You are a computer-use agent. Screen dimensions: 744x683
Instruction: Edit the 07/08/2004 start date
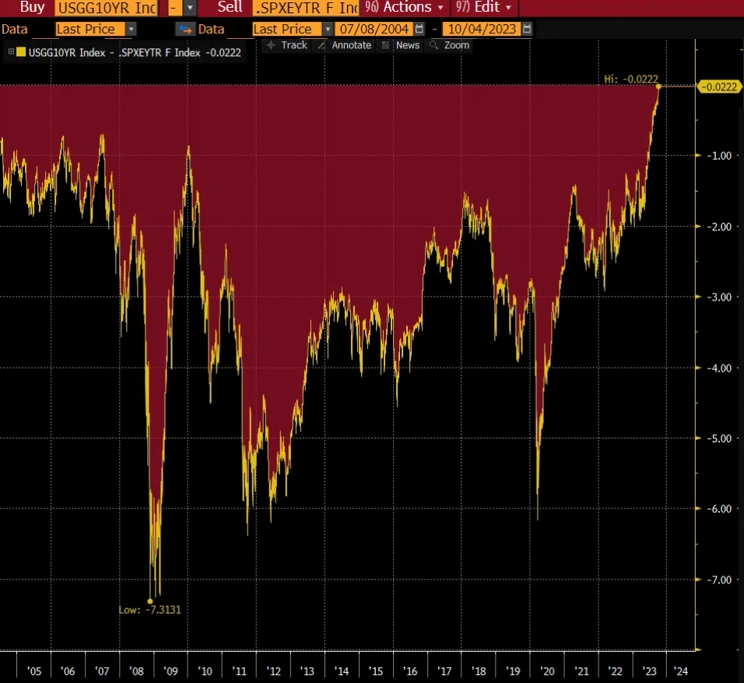(x=374, y=29)
